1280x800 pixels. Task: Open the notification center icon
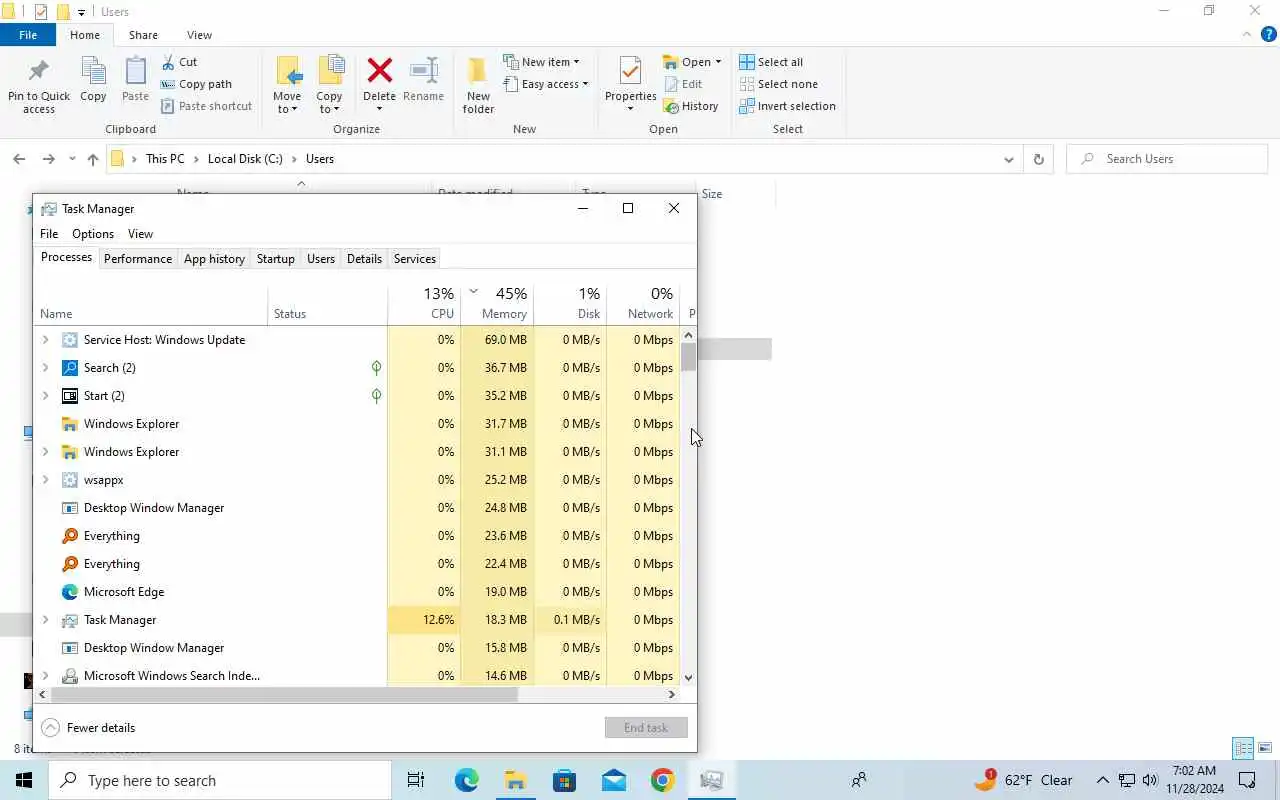[1247, 780]
